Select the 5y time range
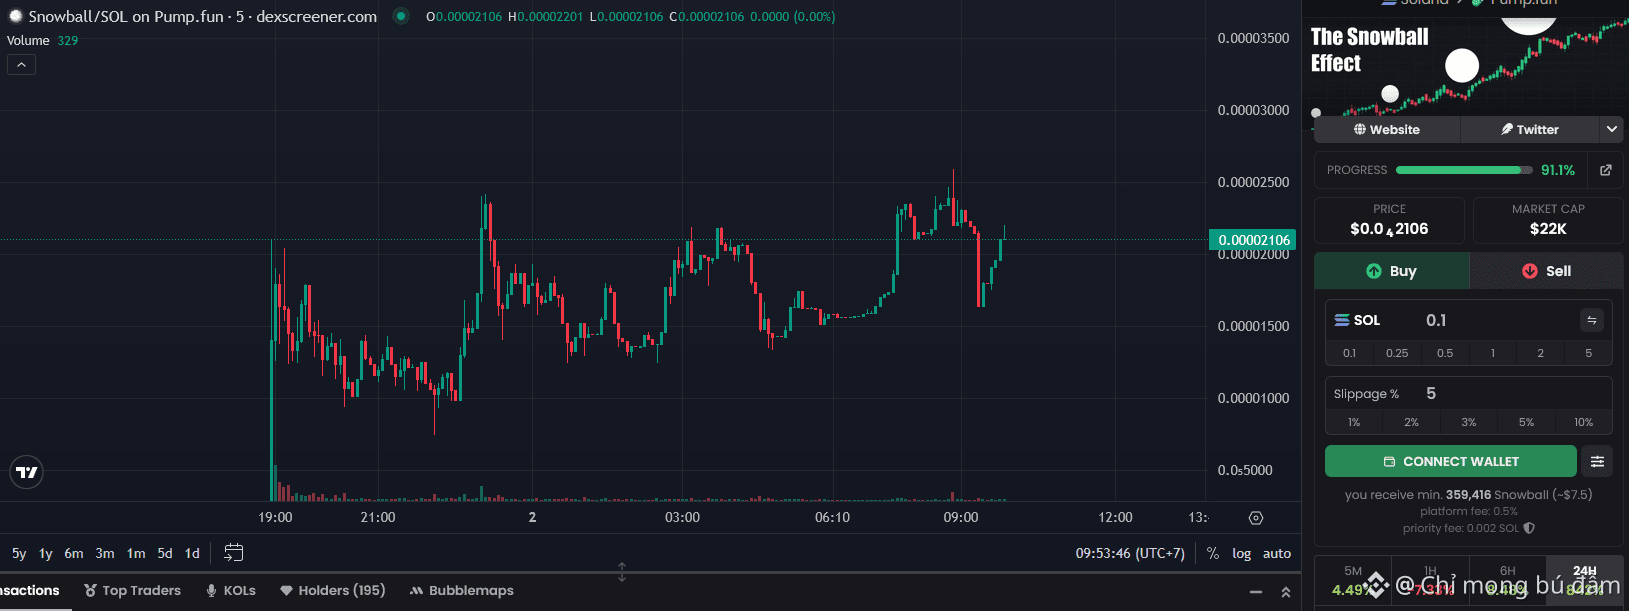This screenshot has height=611, width=1629. [19, 553]
